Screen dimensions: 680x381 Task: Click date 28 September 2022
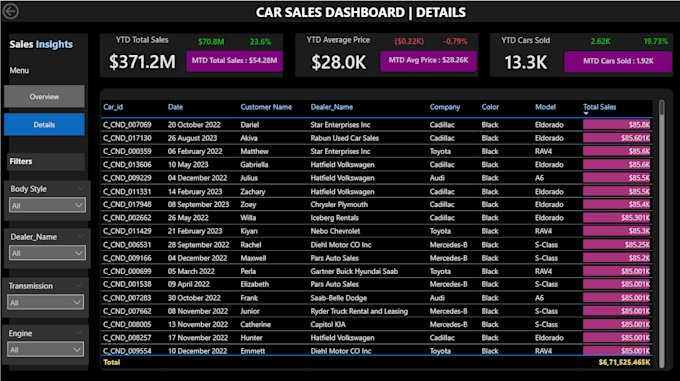pos(198,245)
